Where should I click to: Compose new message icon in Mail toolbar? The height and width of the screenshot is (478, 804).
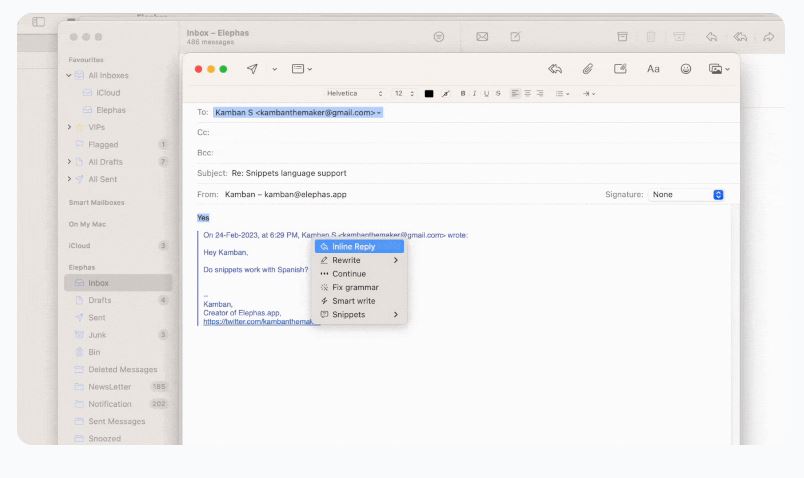click(515, 37)
